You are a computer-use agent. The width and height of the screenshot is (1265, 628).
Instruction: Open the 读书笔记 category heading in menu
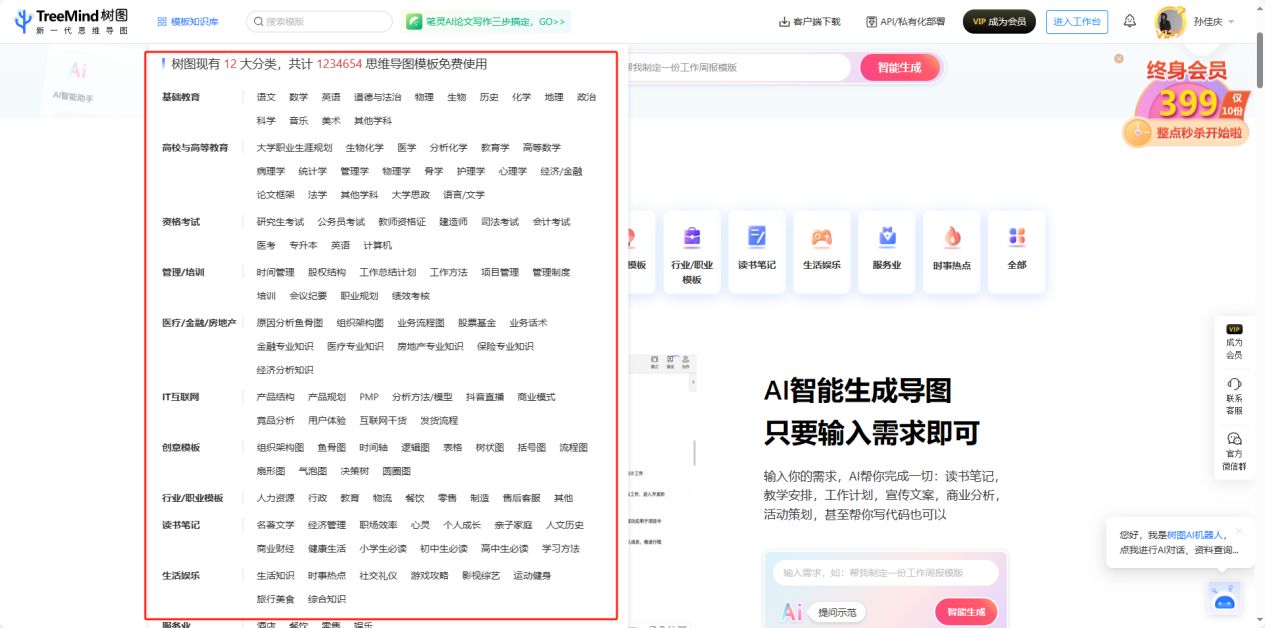pos(181,524)
